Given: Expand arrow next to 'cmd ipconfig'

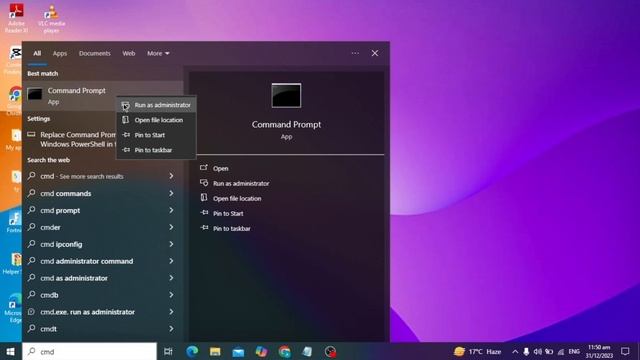Looking at the screenshot, I should 171,244.
